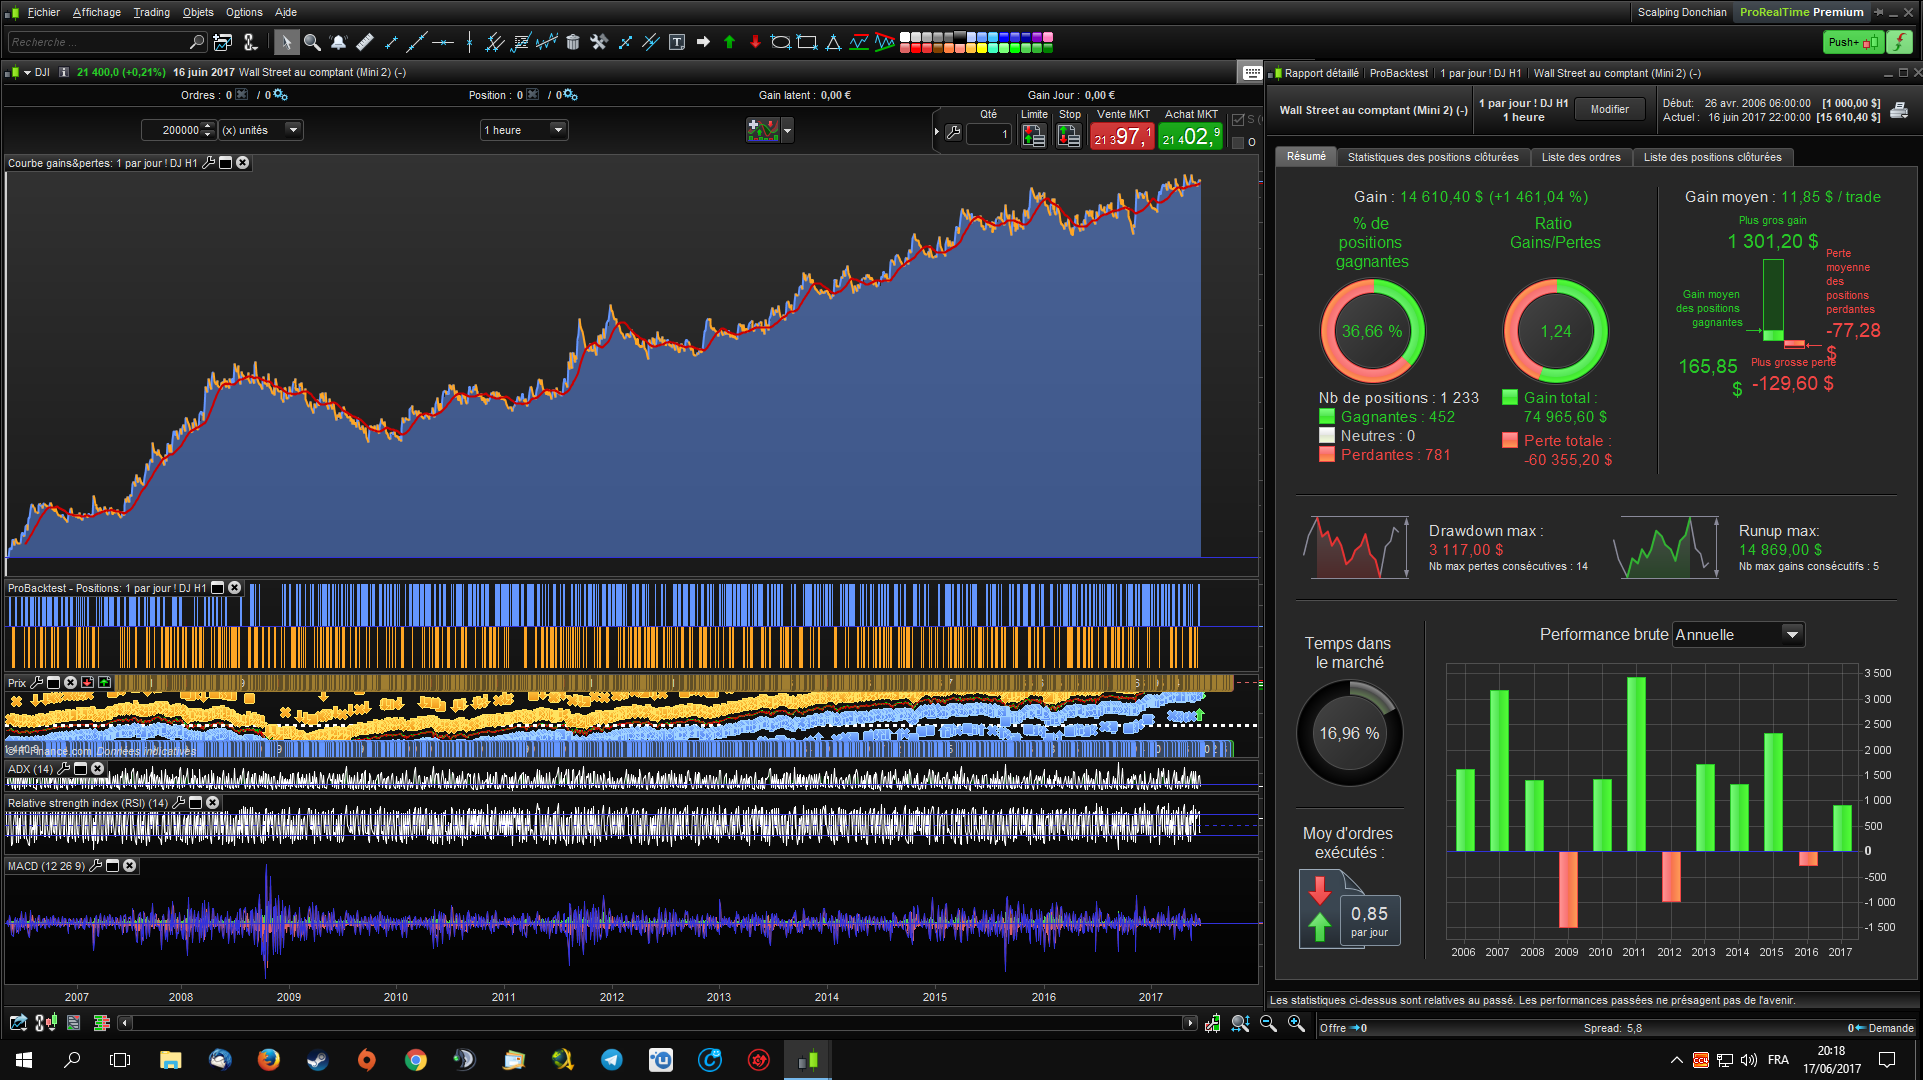Image resolution: width=1923 pixels, height=1080 pixels.
Task: Click the printer icon in report header
Action: pos(1899,110)
